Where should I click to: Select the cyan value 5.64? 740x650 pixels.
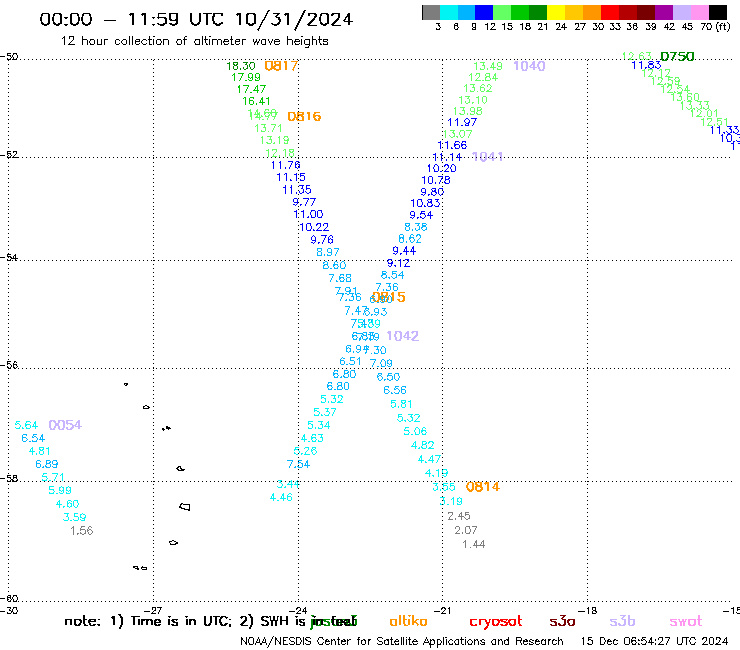coord(26,425)
